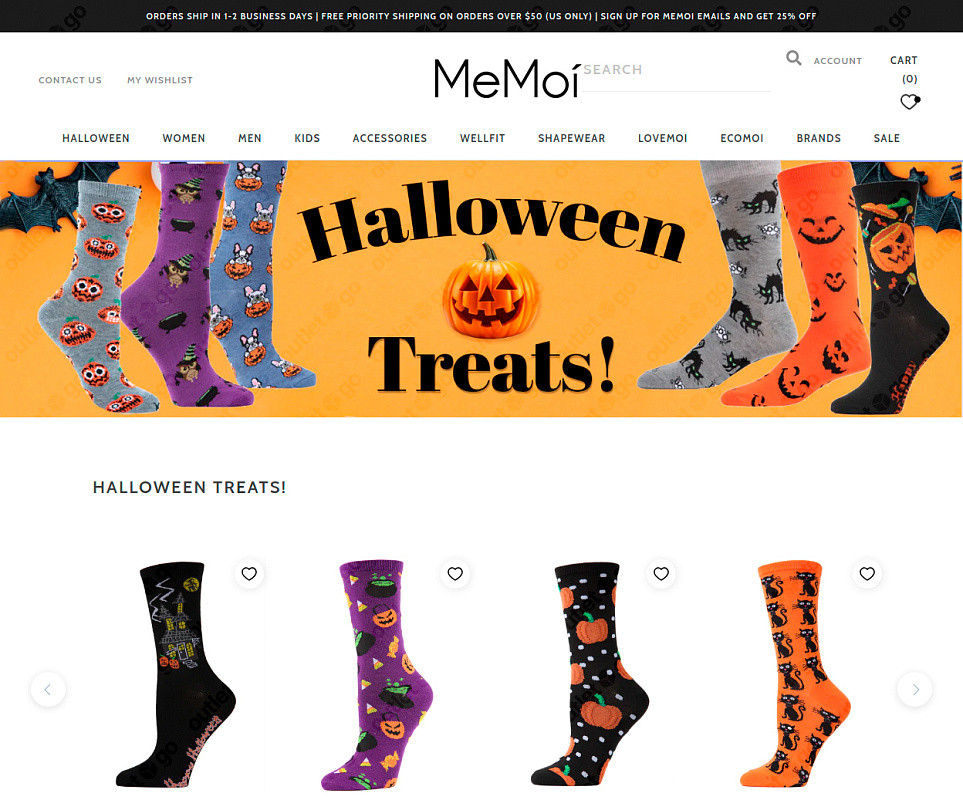Open the wishlist heart icon under Cart
963x800 pixels.
pos(910,101)
